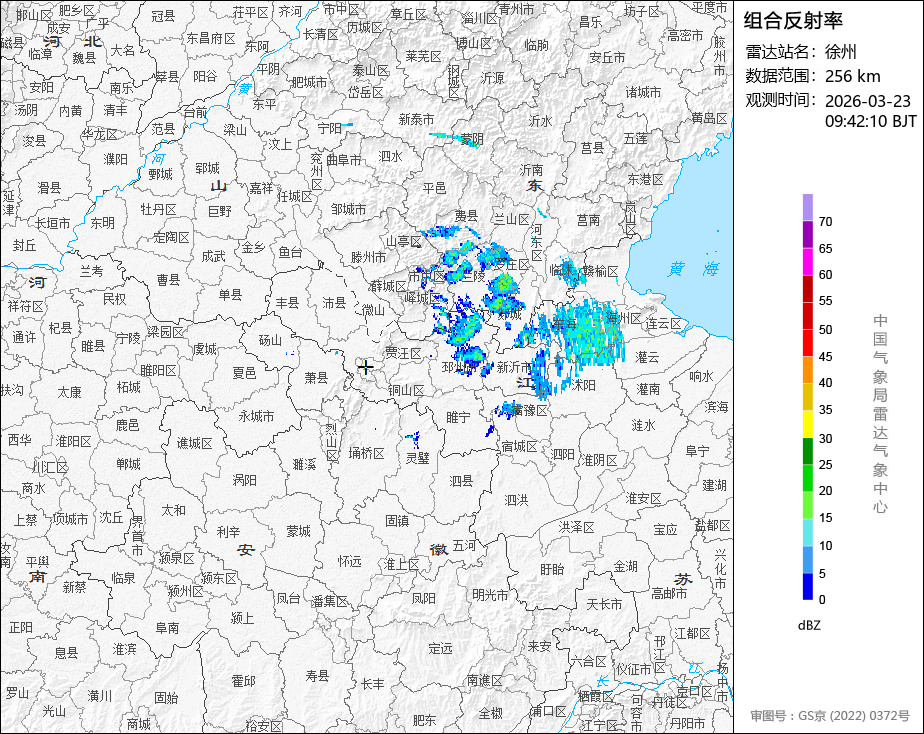Click the legend value 0
Viewport: 924px width, 734px height.
tap(822, 600)
